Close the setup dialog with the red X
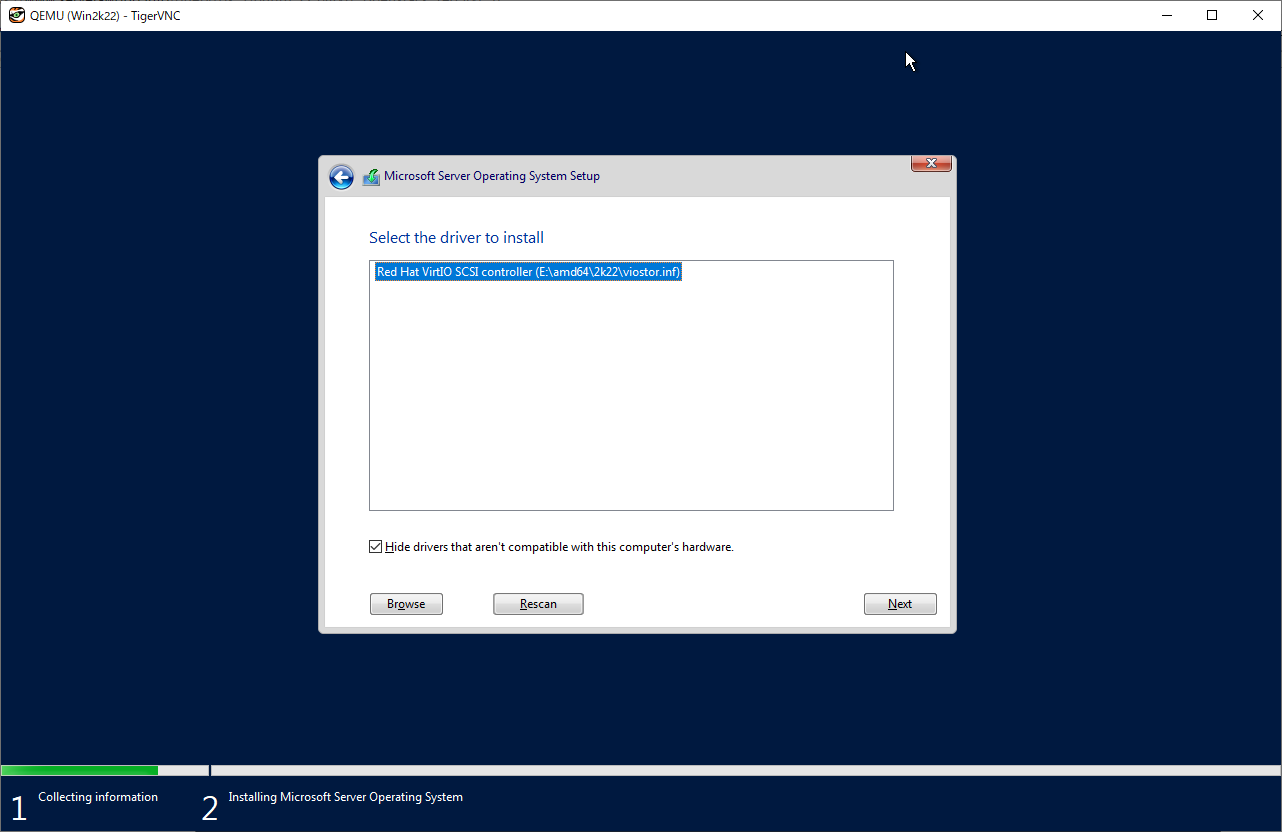 tap(931, 164)
